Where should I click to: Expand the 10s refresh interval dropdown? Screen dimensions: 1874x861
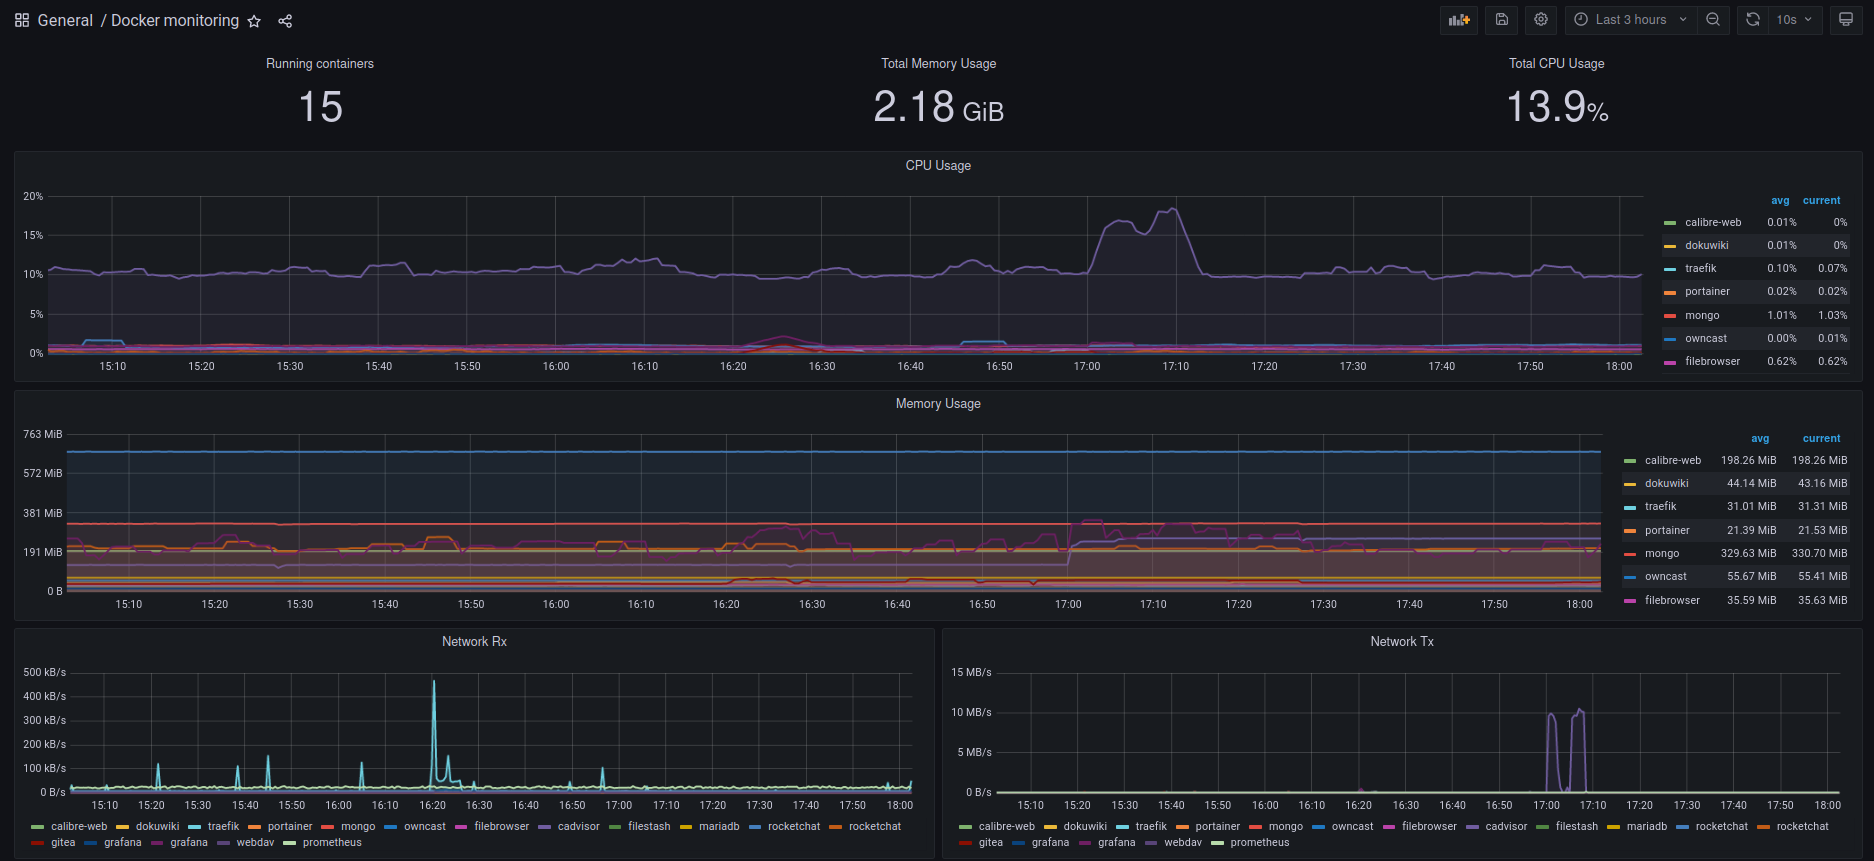coord(1795,20)
